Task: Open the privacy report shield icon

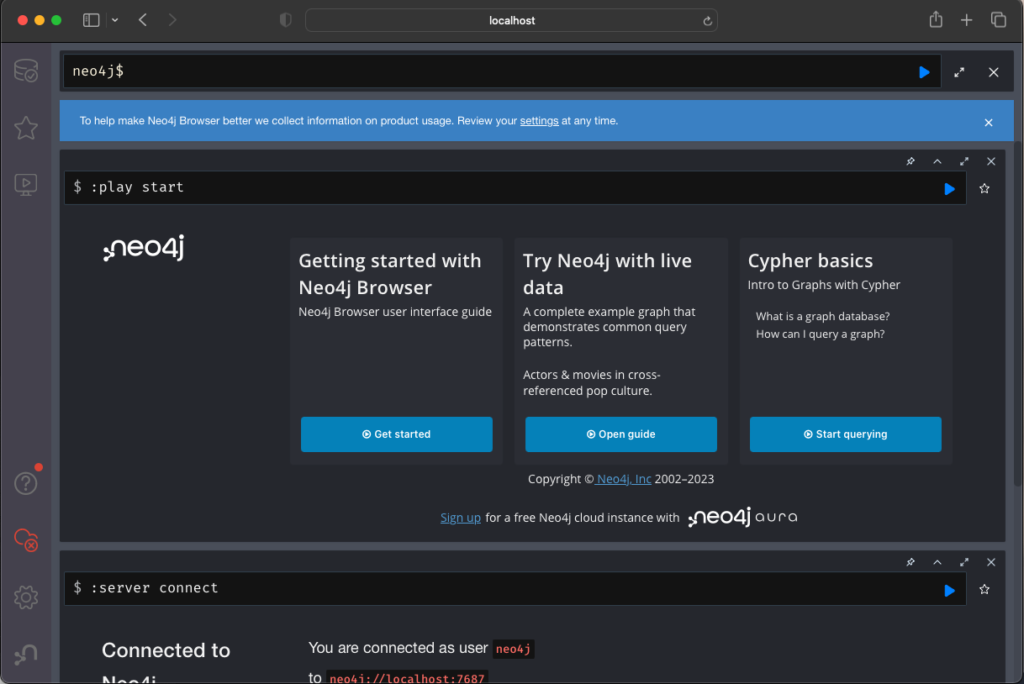Action: tap(285, 20)
